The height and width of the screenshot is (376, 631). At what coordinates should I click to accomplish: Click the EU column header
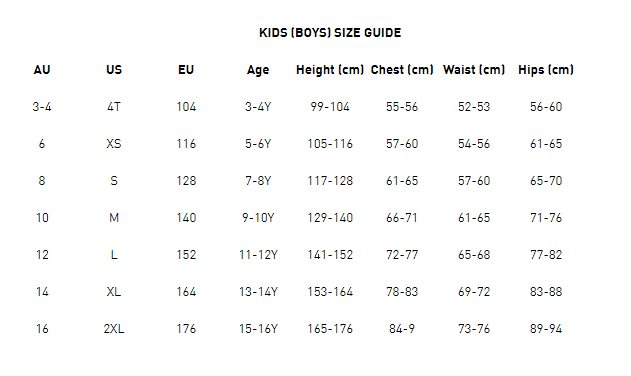tap(186, 70)
